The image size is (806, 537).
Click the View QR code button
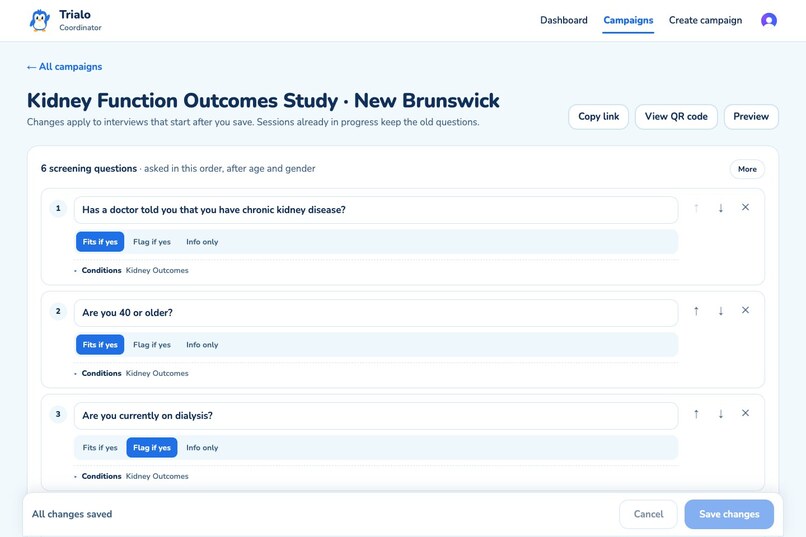pyautogui.click(x=676, y=117)
